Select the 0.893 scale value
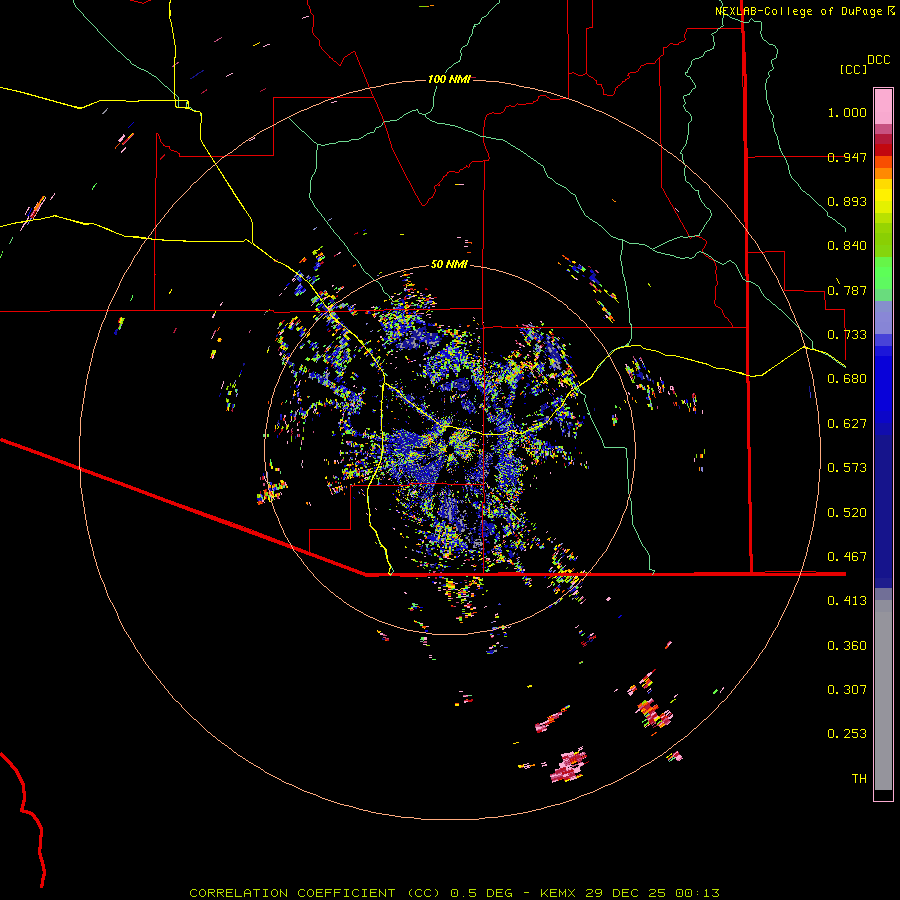The image size is (900, 900). (847, 201)
